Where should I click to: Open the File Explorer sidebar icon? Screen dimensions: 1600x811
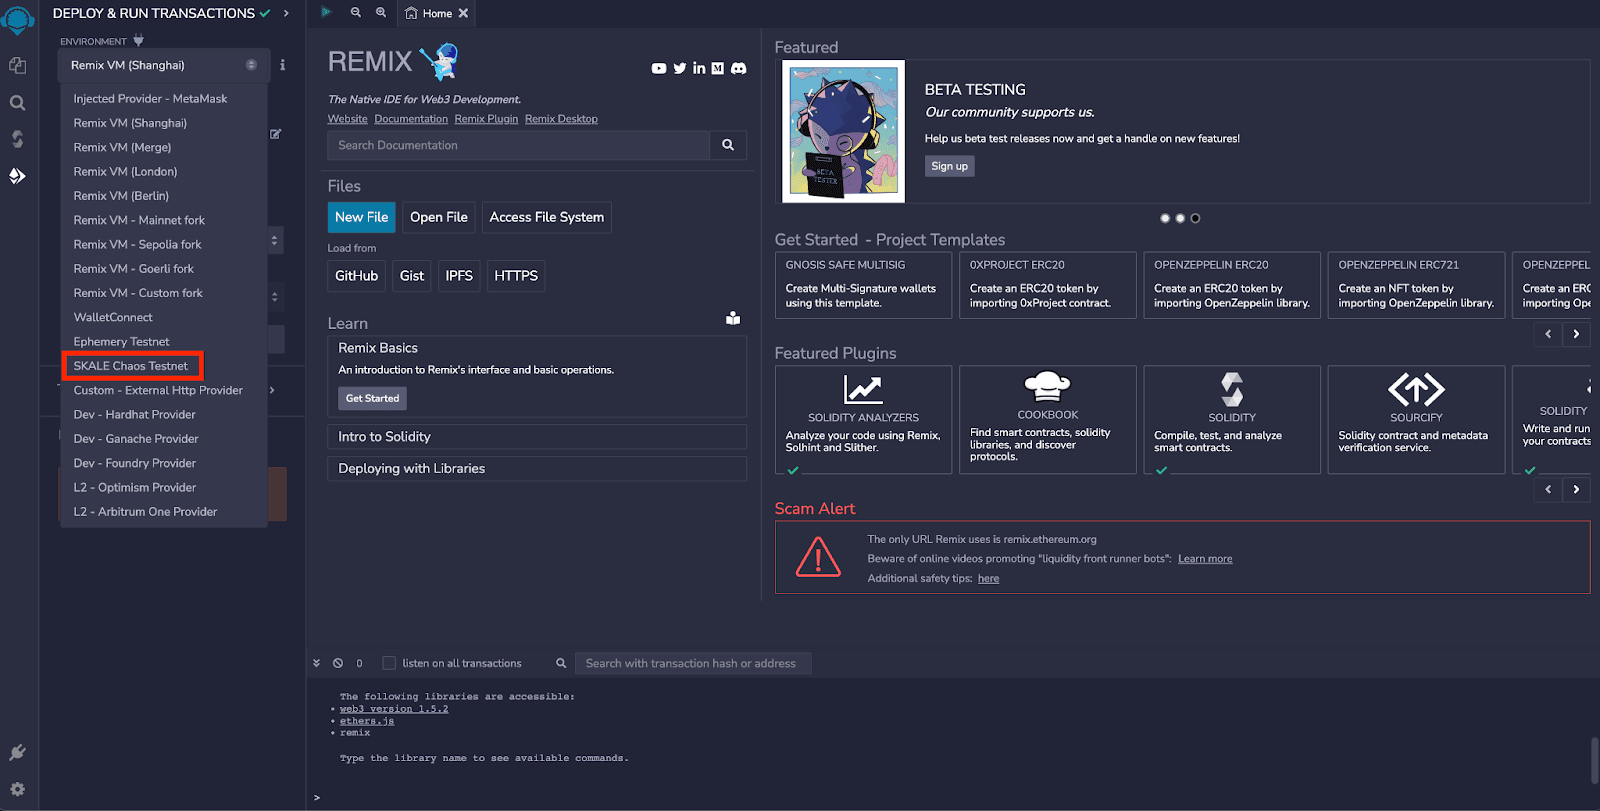click(x=17, y=65)
